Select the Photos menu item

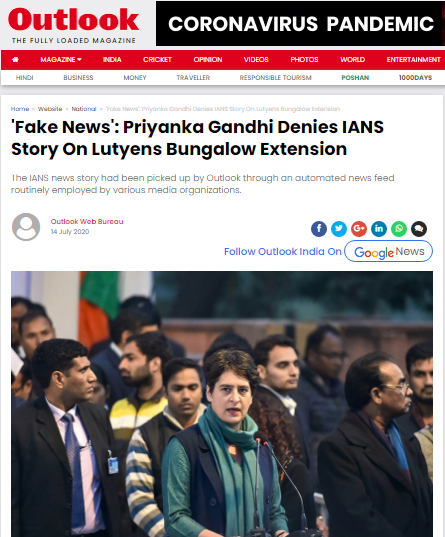(x=304, y=60)
